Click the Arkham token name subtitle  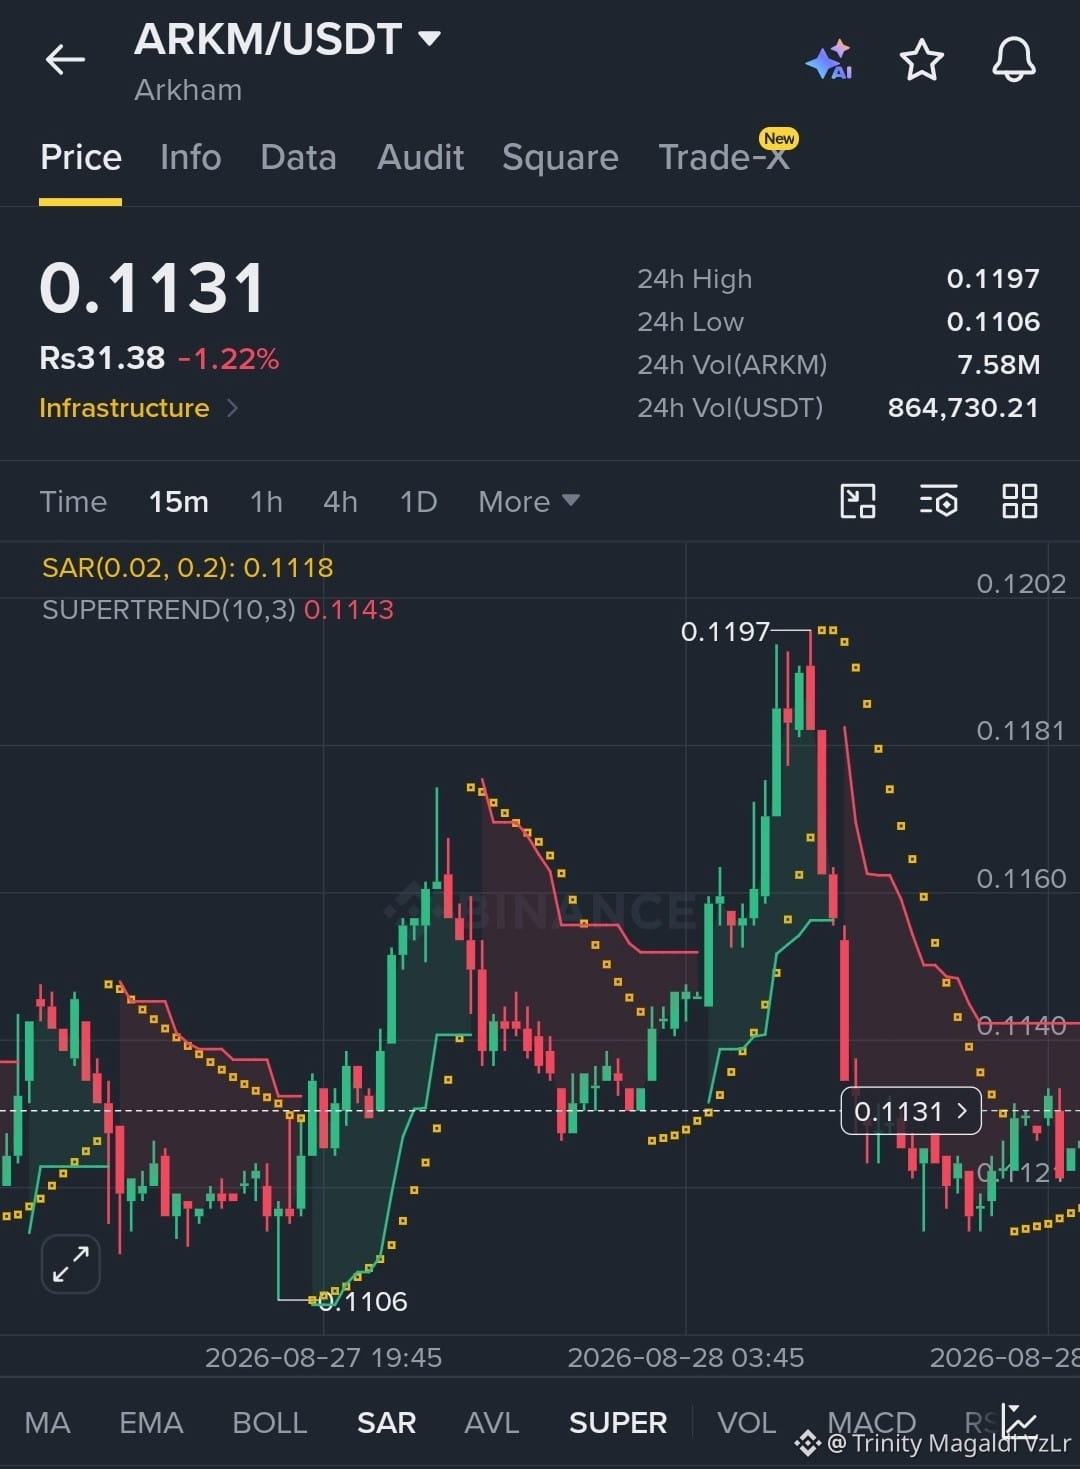click(188, 90)
